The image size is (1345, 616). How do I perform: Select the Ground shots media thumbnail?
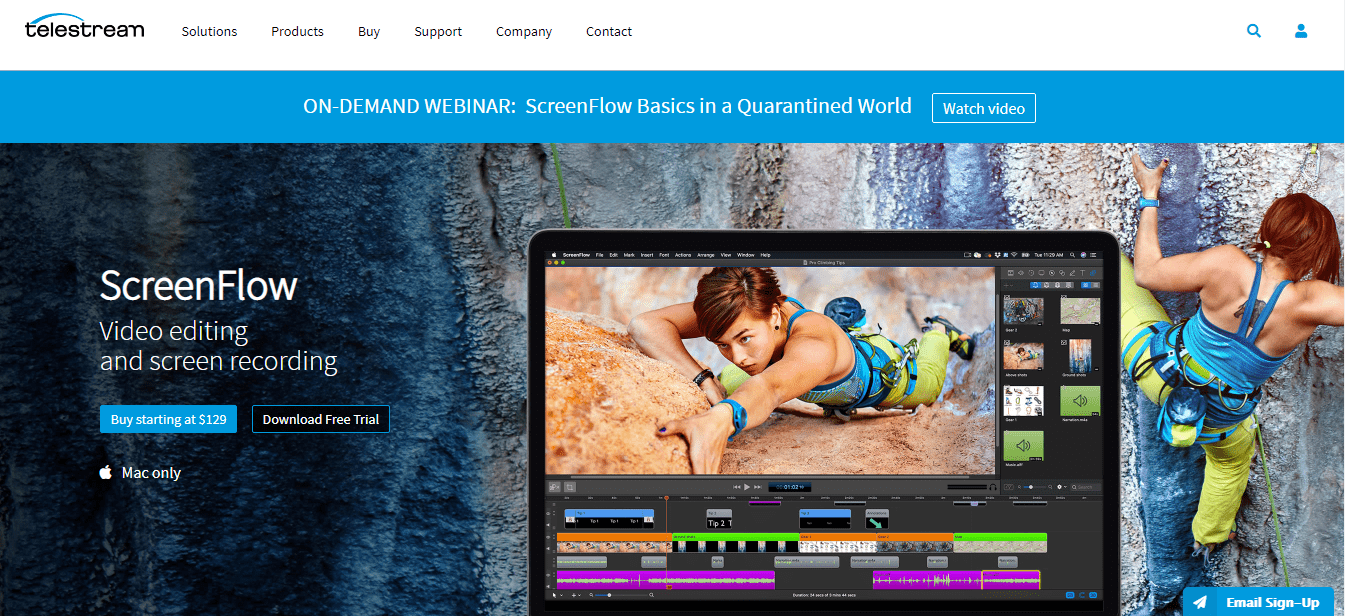point(1080,355)
